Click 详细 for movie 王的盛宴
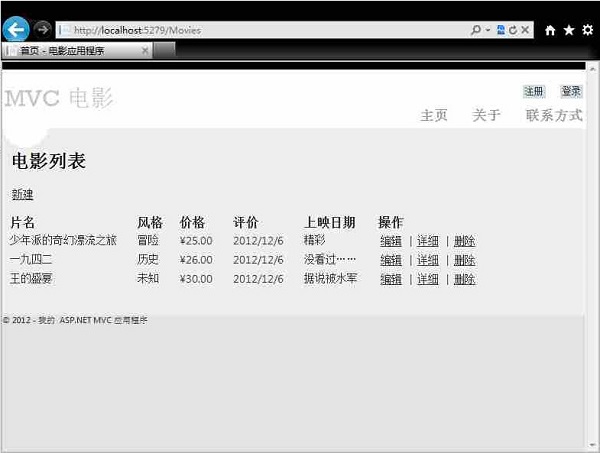The height and width of the screenshot is (453, 600). [x=427, y=279]
